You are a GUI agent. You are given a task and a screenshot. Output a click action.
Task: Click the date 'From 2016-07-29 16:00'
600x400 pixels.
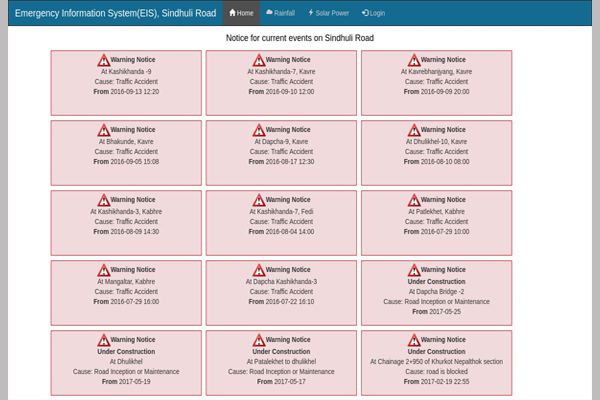[126, 302]
